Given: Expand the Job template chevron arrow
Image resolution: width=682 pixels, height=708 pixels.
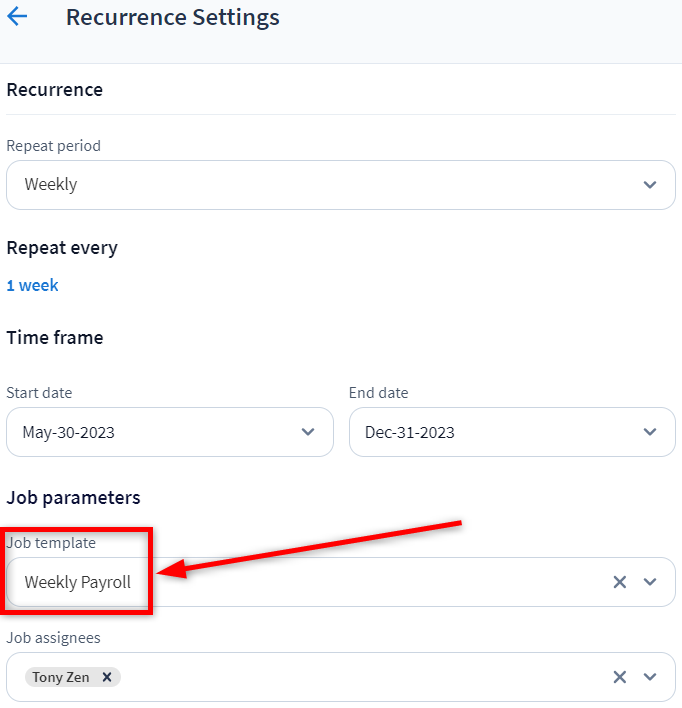Looking at the screenshot, I should click(651, 582).
